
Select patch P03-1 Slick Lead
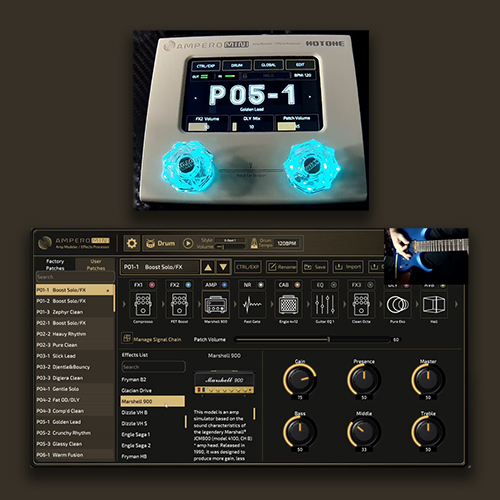pyautogui.click(x=75, y=356)
